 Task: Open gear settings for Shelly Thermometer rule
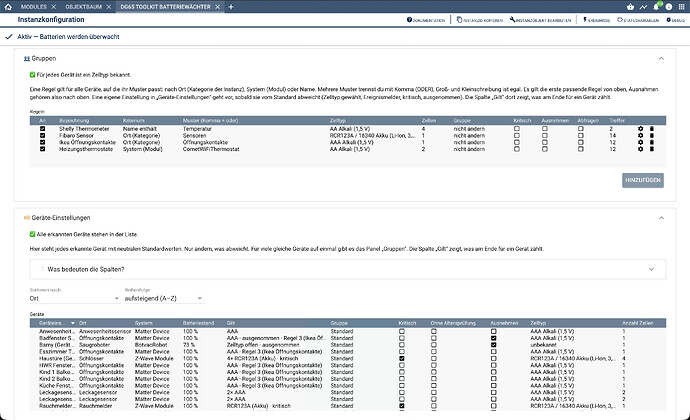pos(640,129)
